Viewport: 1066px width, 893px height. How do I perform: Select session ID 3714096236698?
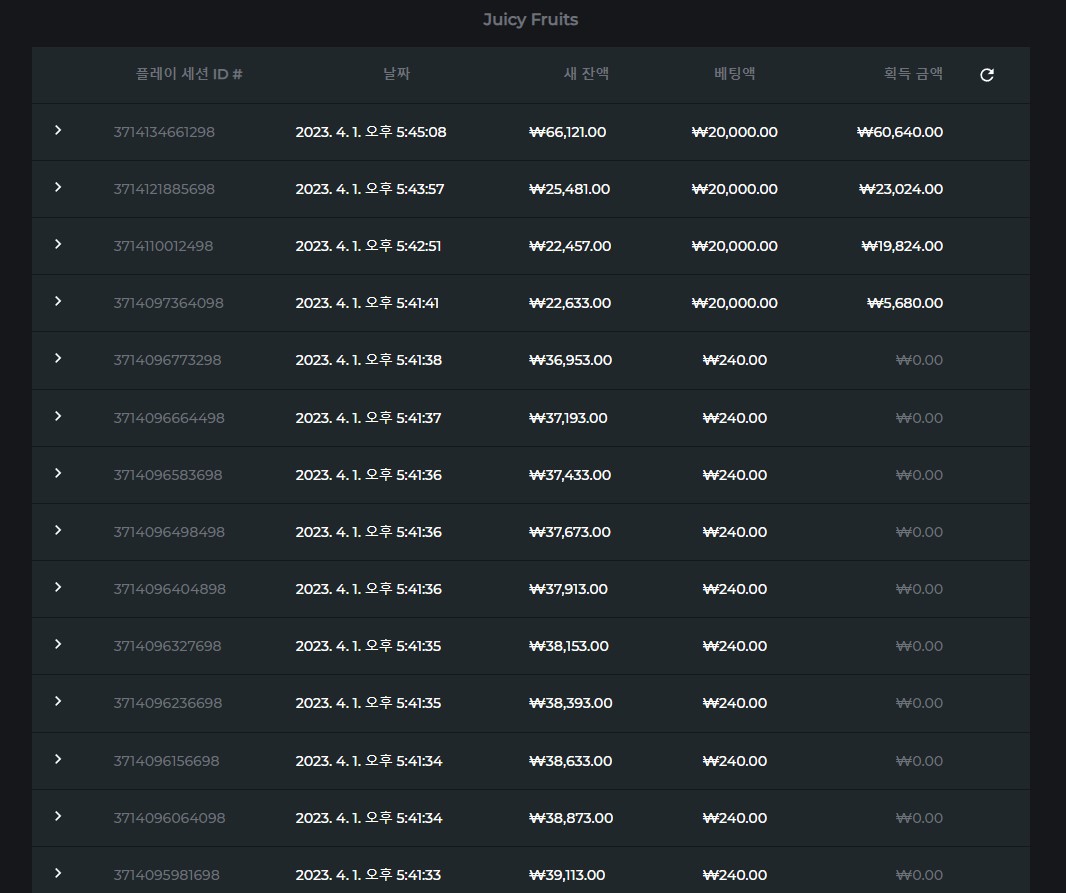(168, 703)
